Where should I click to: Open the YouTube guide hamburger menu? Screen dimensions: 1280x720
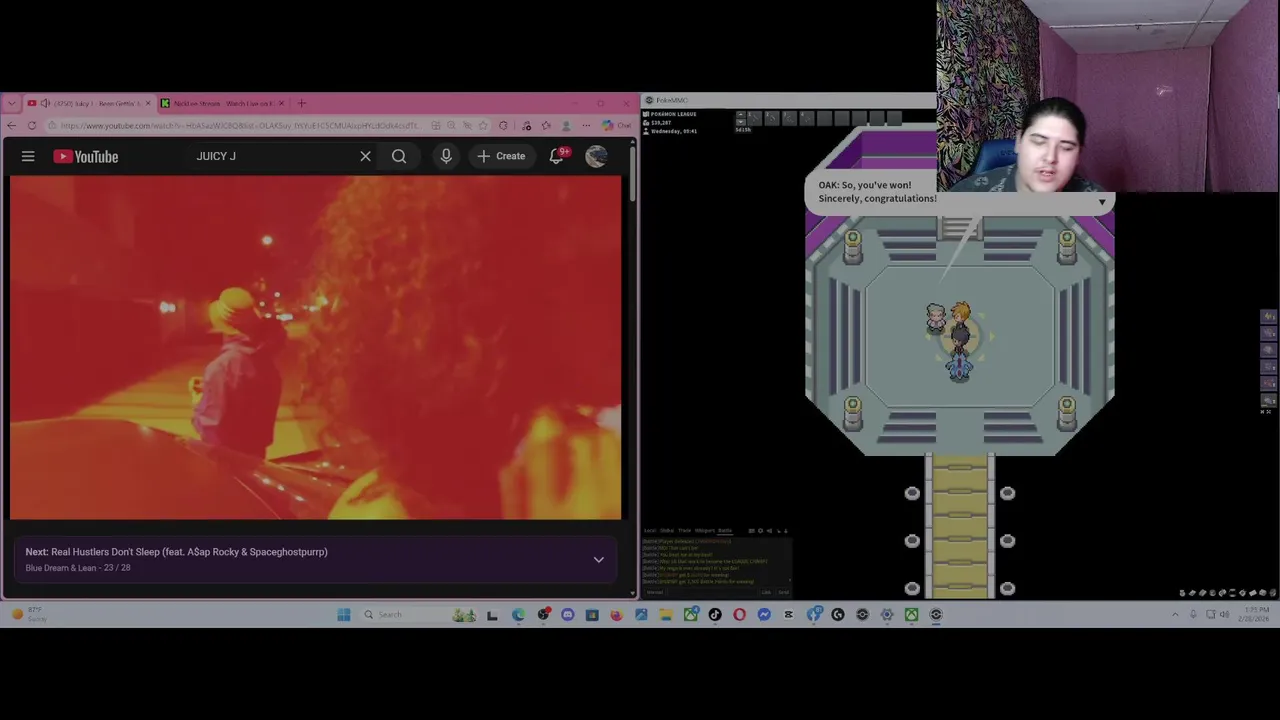pos(28,156)
